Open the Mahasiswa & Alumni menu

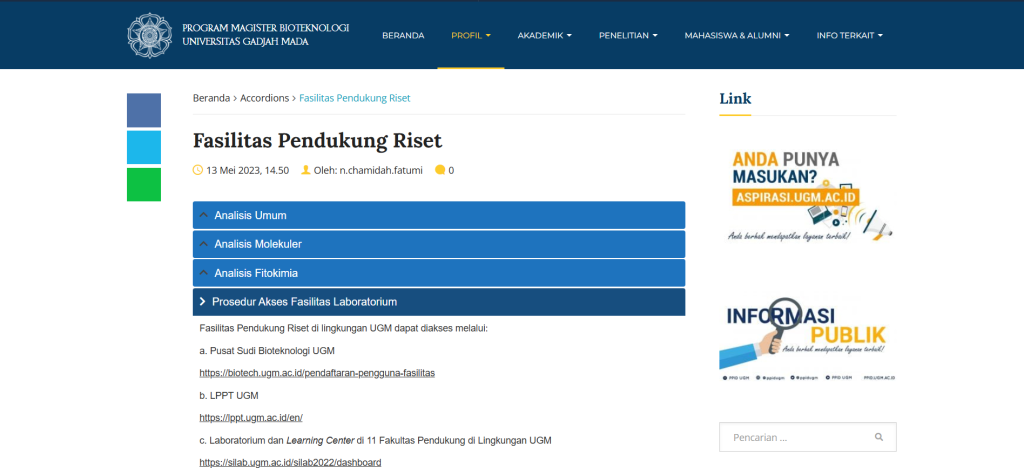[x=736, y=35]
